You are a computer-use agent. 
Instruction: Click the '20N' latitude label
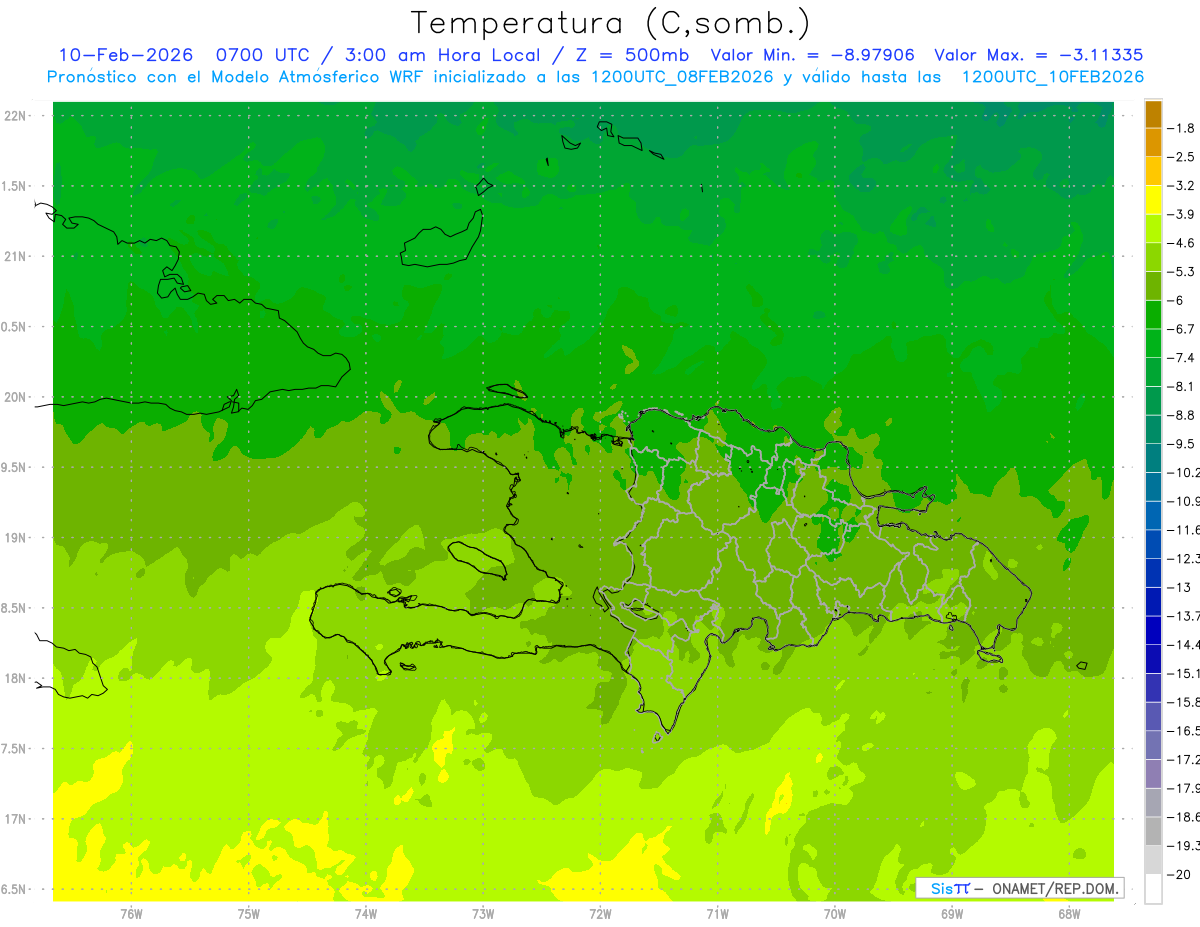tap(17, 397)
